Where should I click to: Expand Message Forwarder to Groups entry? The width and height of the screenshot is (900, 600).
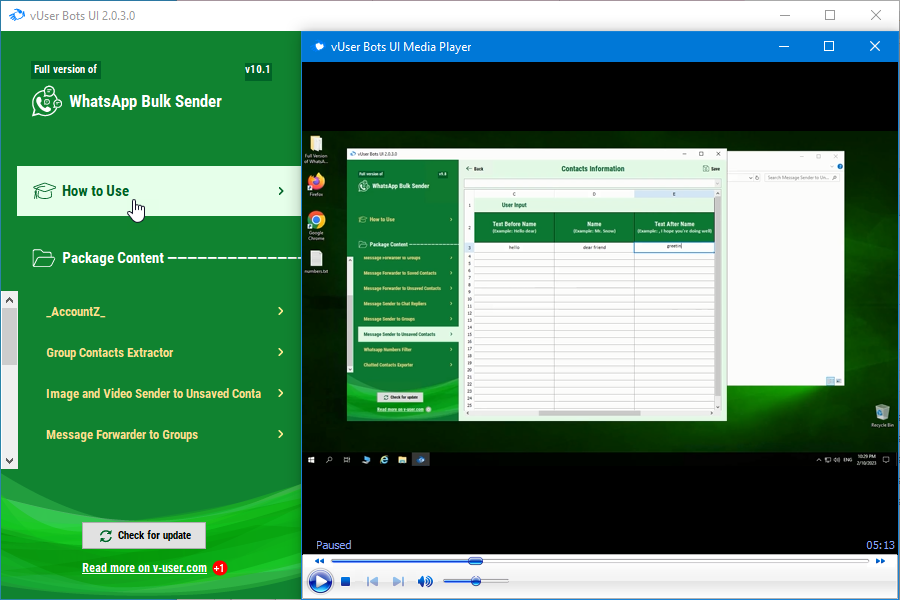[165, 435]
